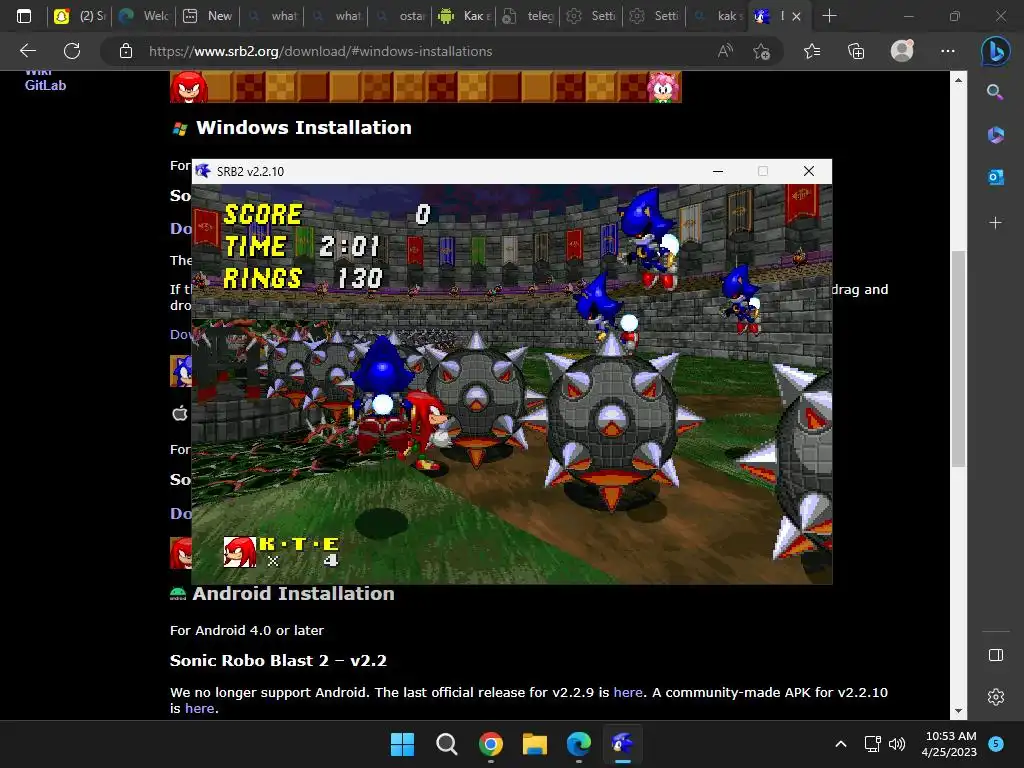Screen dimensions: 1024x768
Task: Switch to the Snapchat tab labeled (2) S
Action: 80,16
